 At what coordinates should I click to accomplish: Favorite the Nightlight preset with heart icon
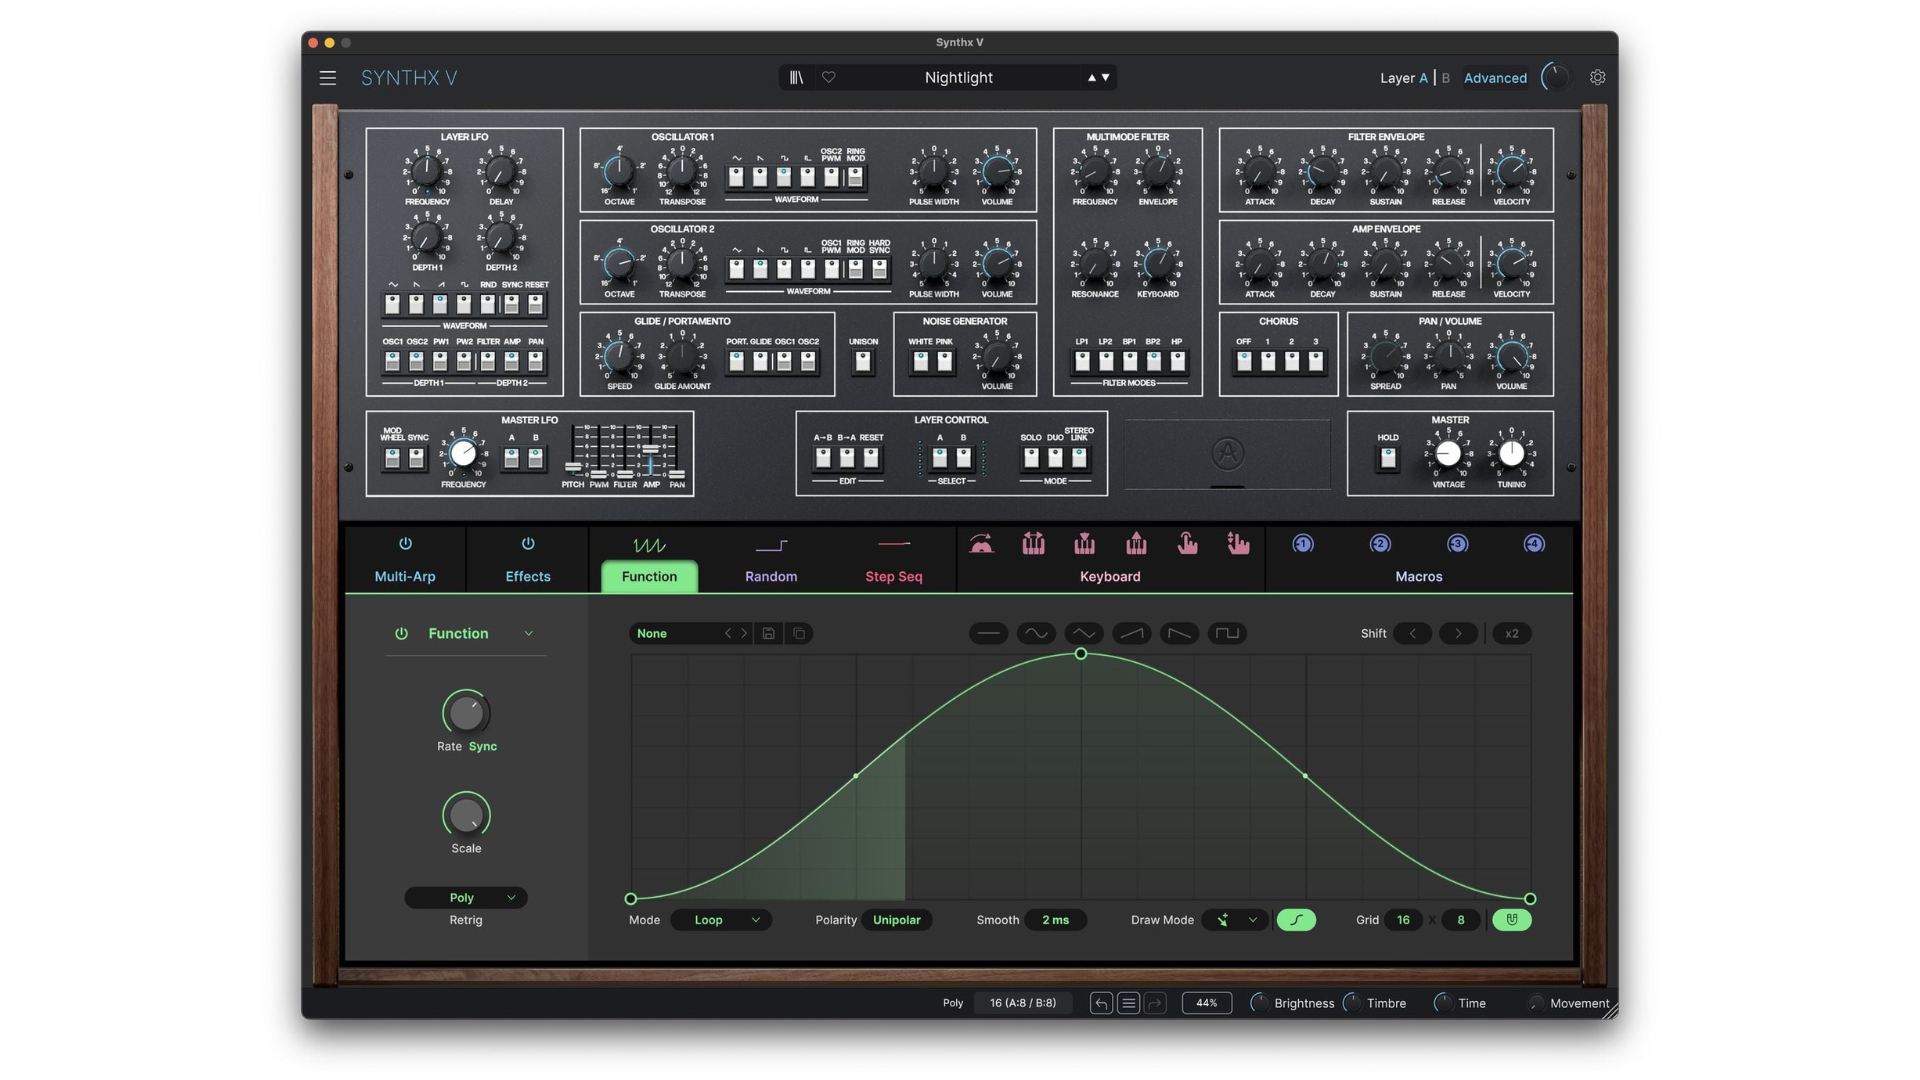pyautogui.click(x=829, y=77)
